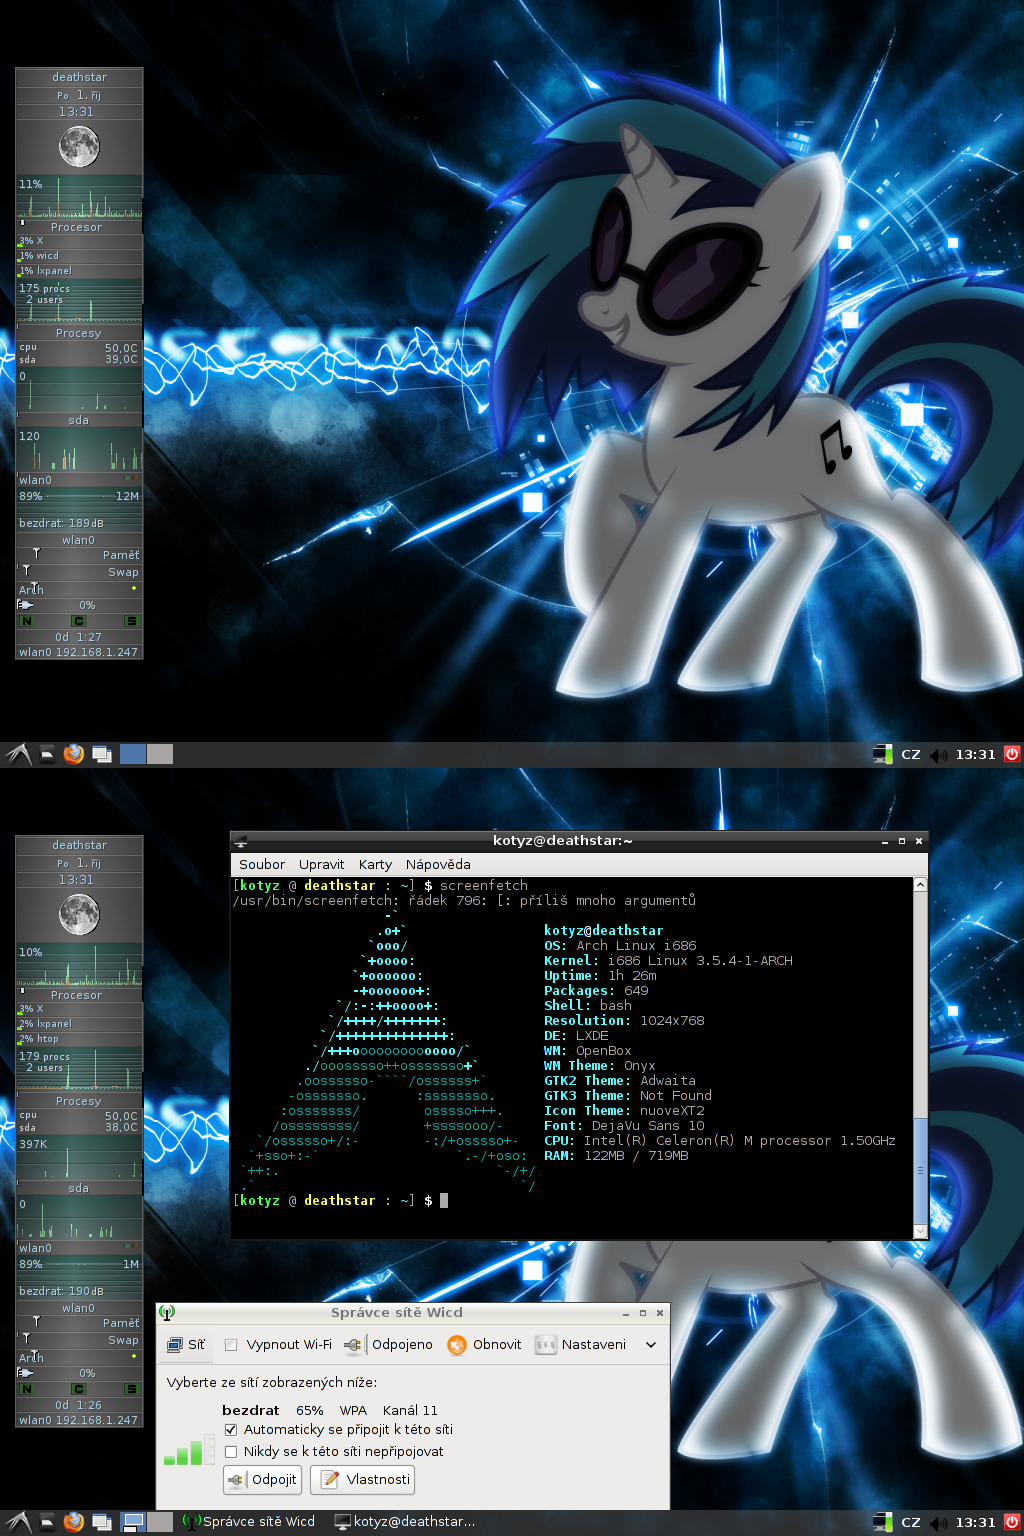The height and width of the screenshot is (1536, 1024).
Task: Click iconify-all-windows icon in lower panel
Action: point(102,1522)
